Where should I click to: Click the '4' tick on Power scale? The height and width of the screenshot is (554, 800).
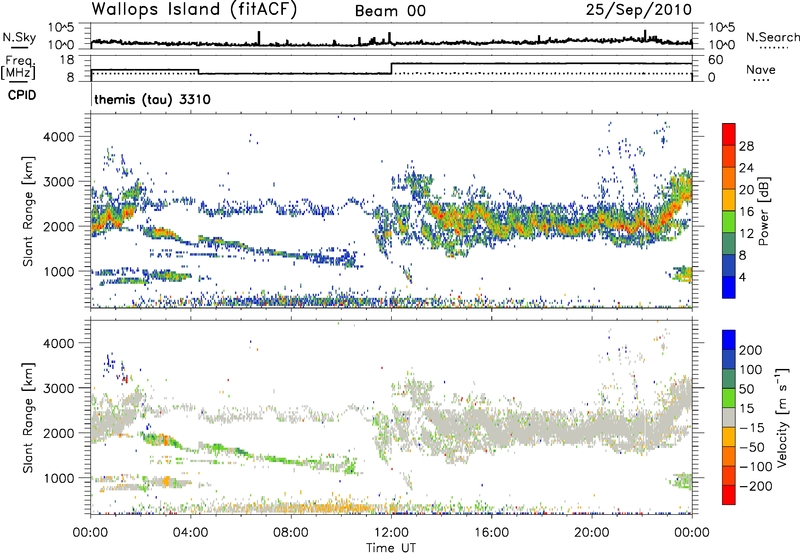pos(742,277)
